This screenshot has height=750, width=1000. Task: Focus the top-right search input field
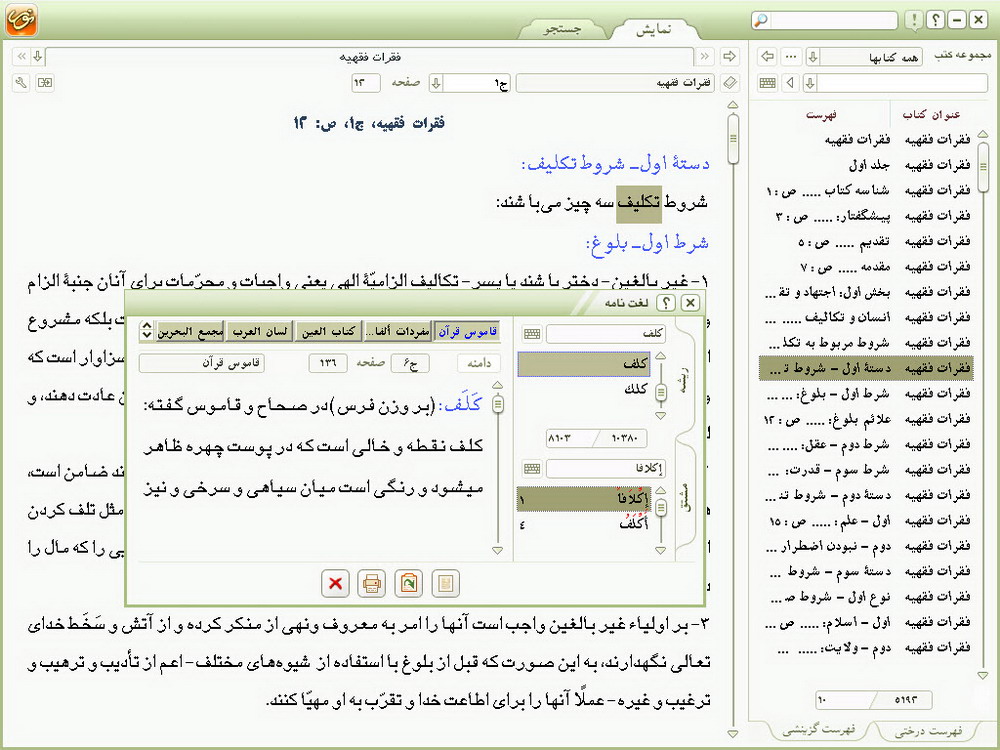832,20
